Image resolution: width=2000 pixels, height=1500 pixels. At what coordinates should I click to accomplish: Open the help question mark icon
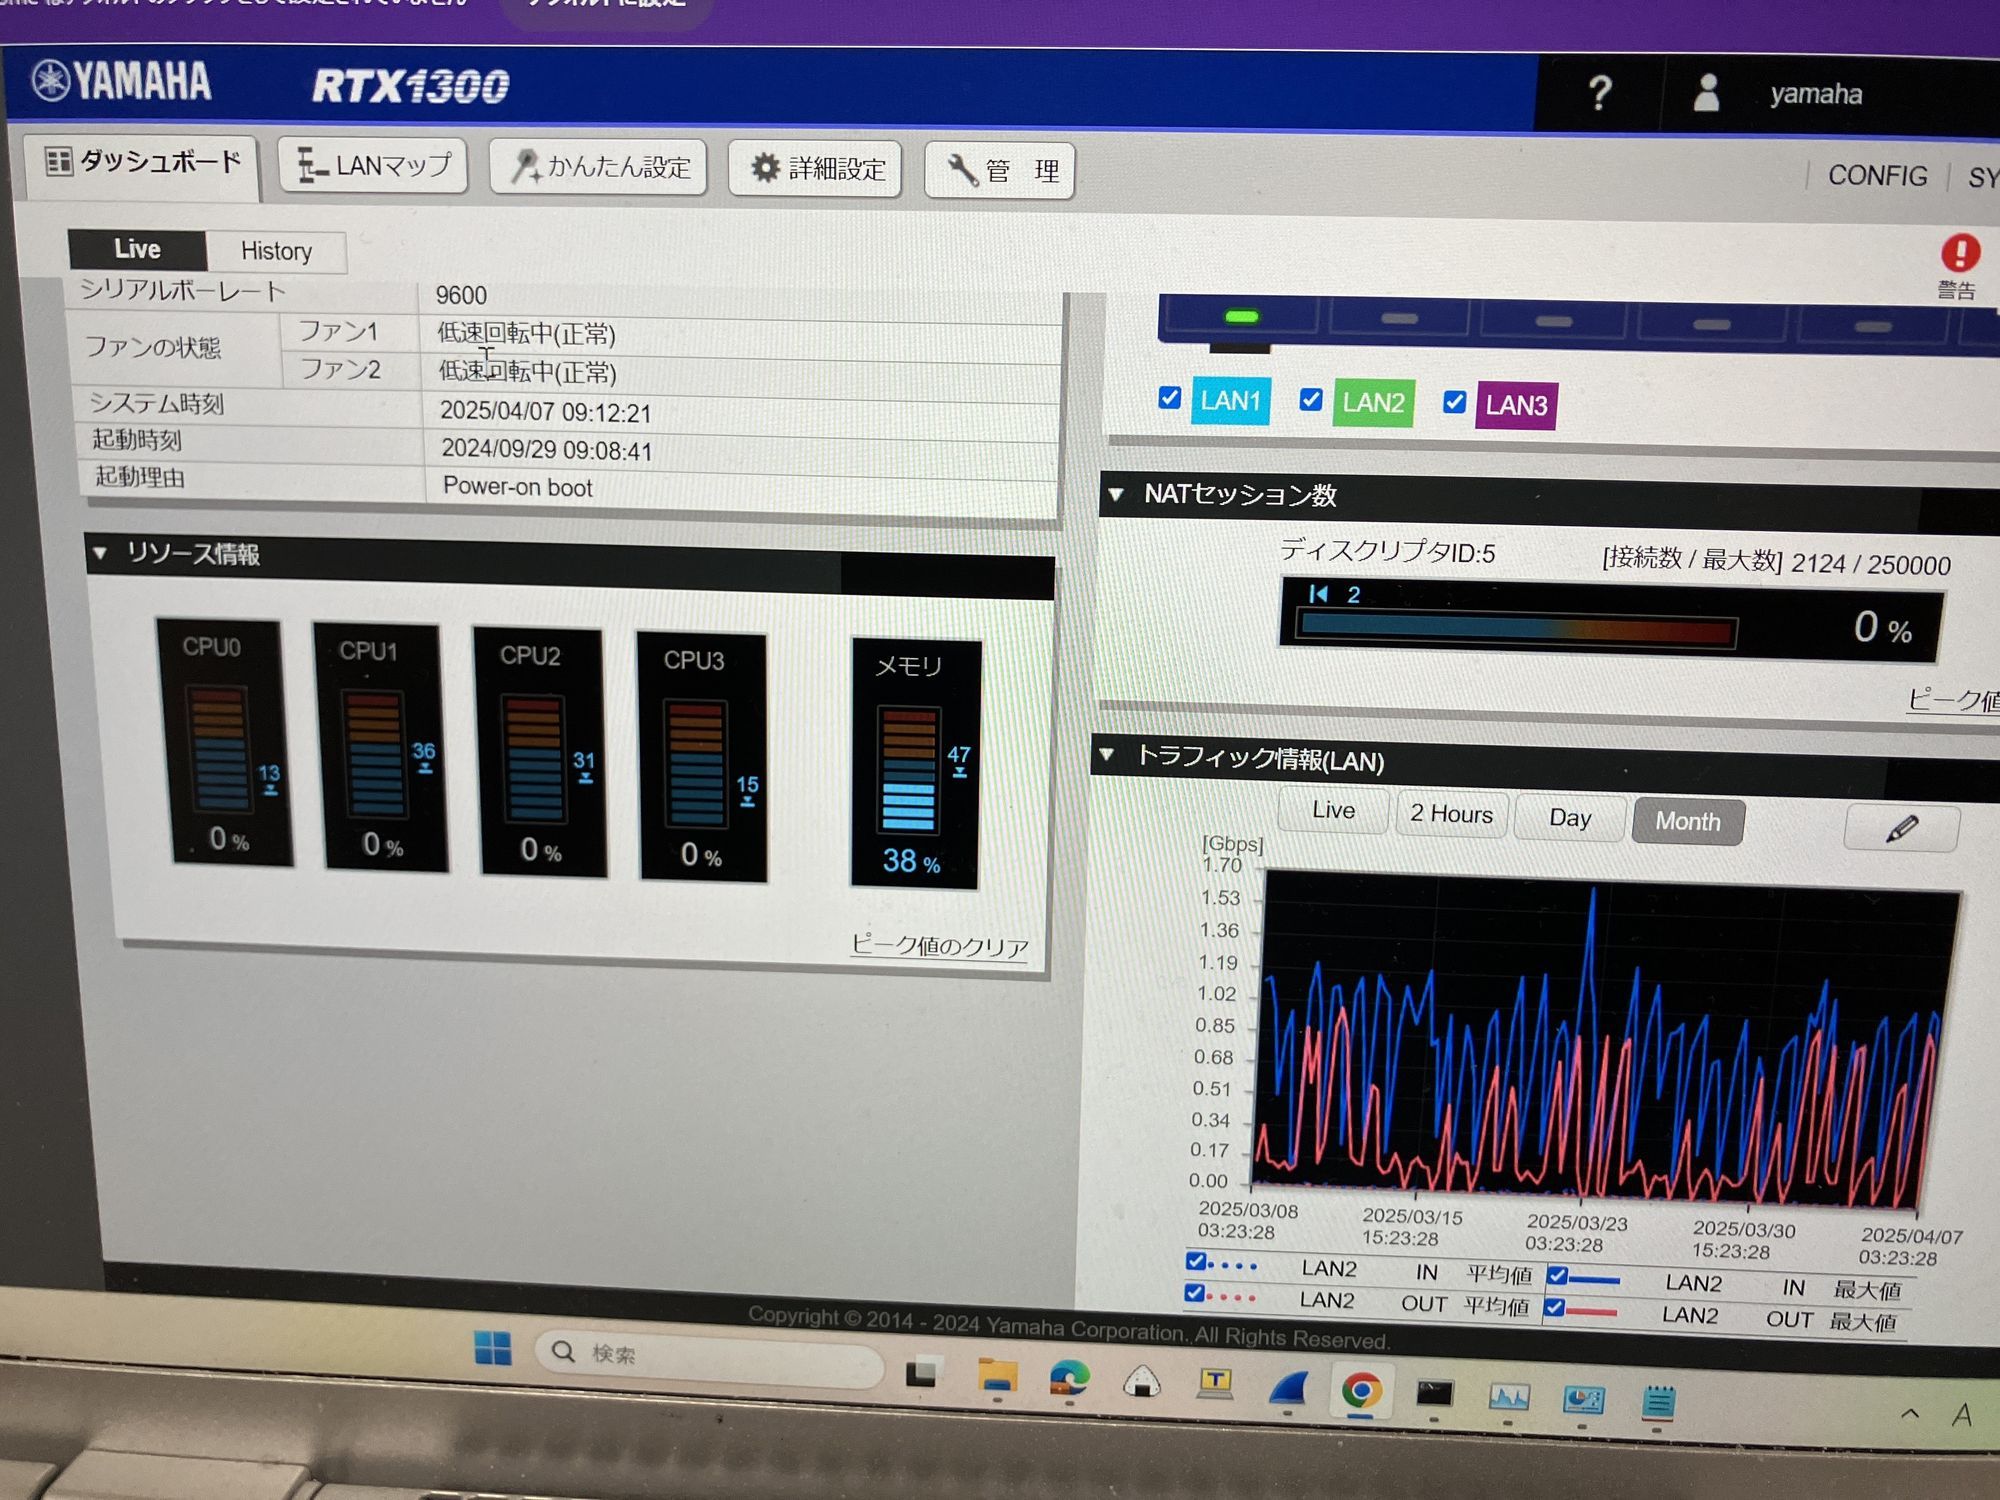pos(1600,94)
